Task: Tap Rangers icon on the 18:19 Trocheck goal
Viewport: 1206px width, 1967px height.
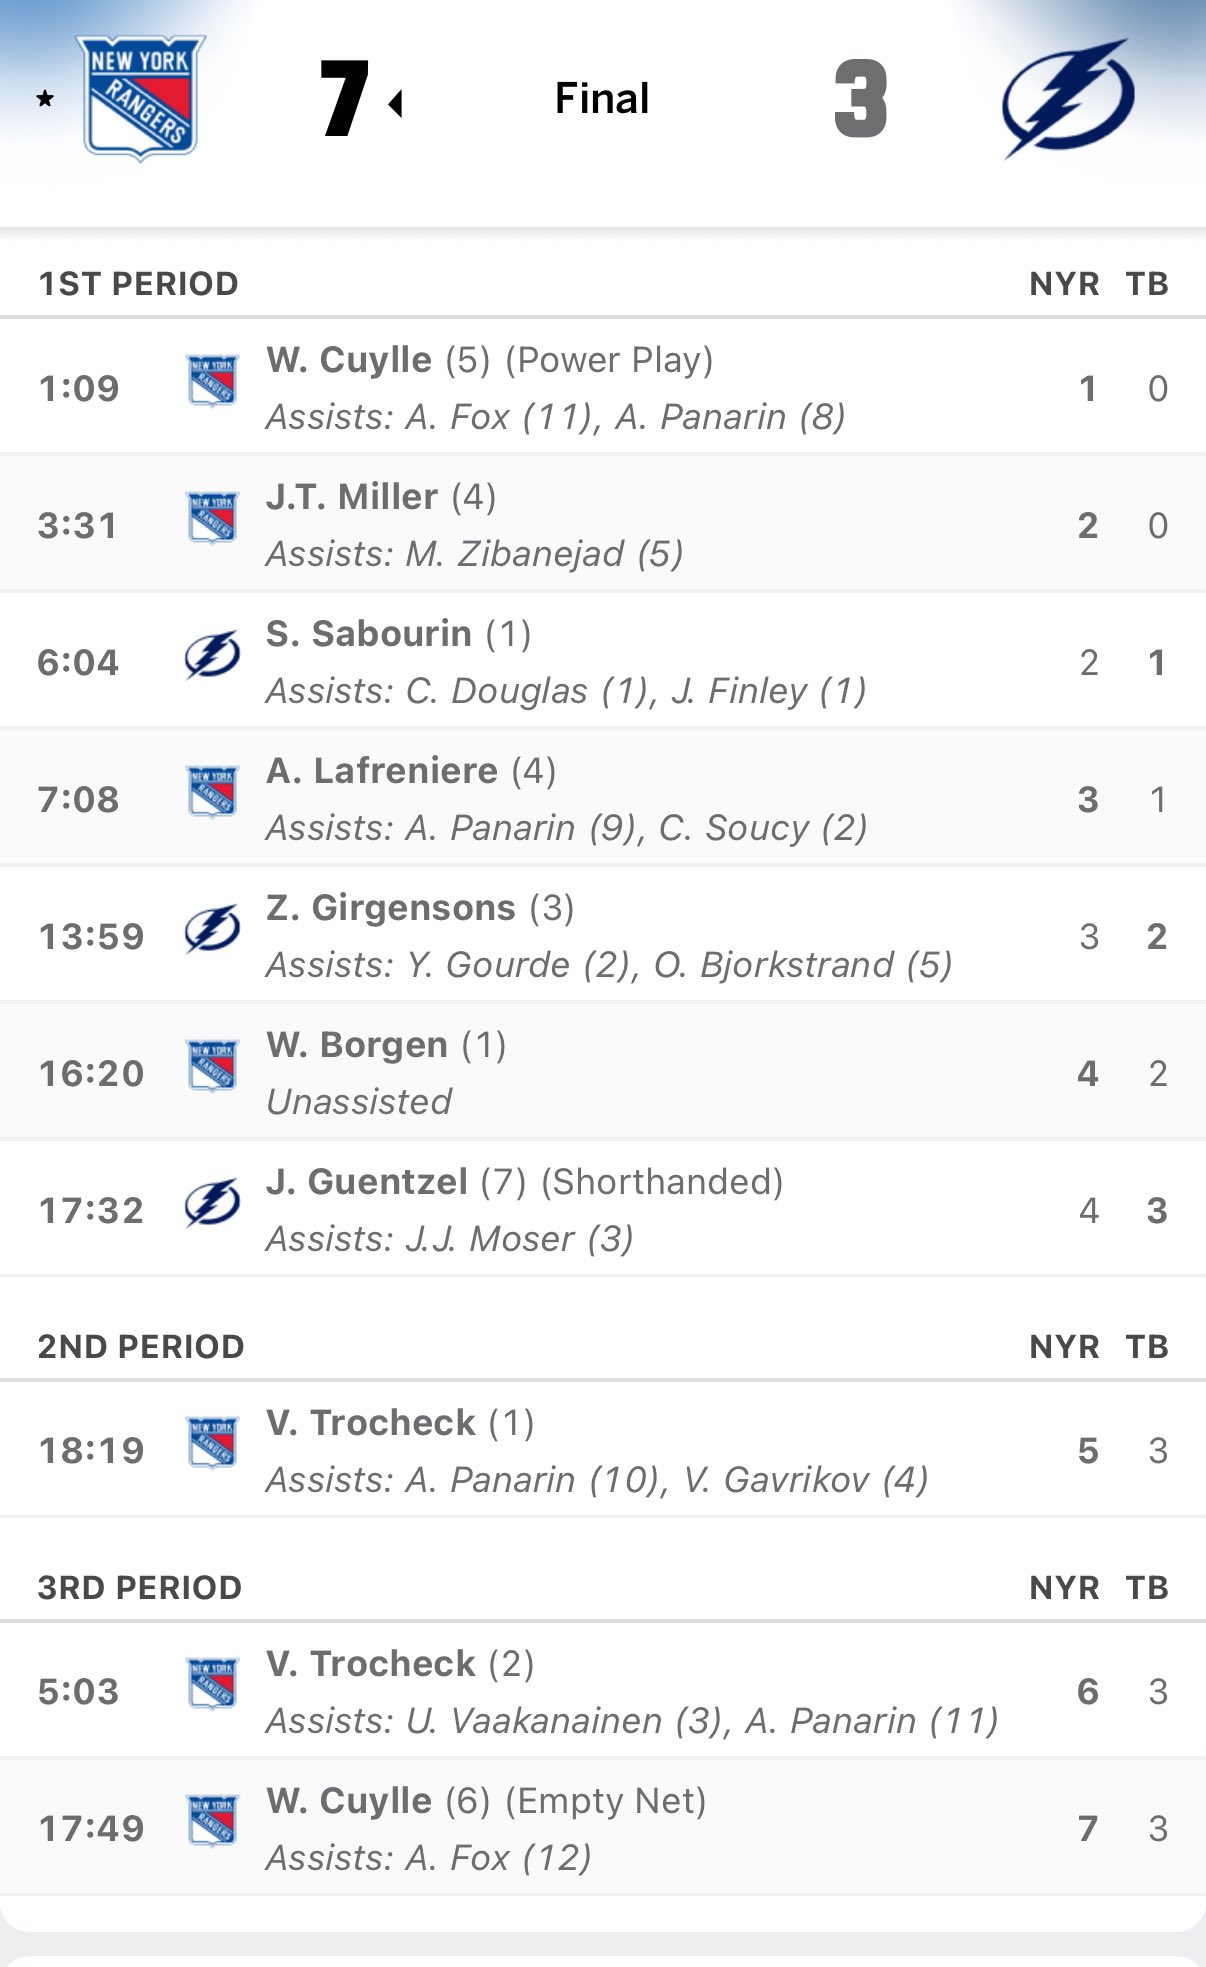Action: pyautogui.click(x=212, y=1443)
